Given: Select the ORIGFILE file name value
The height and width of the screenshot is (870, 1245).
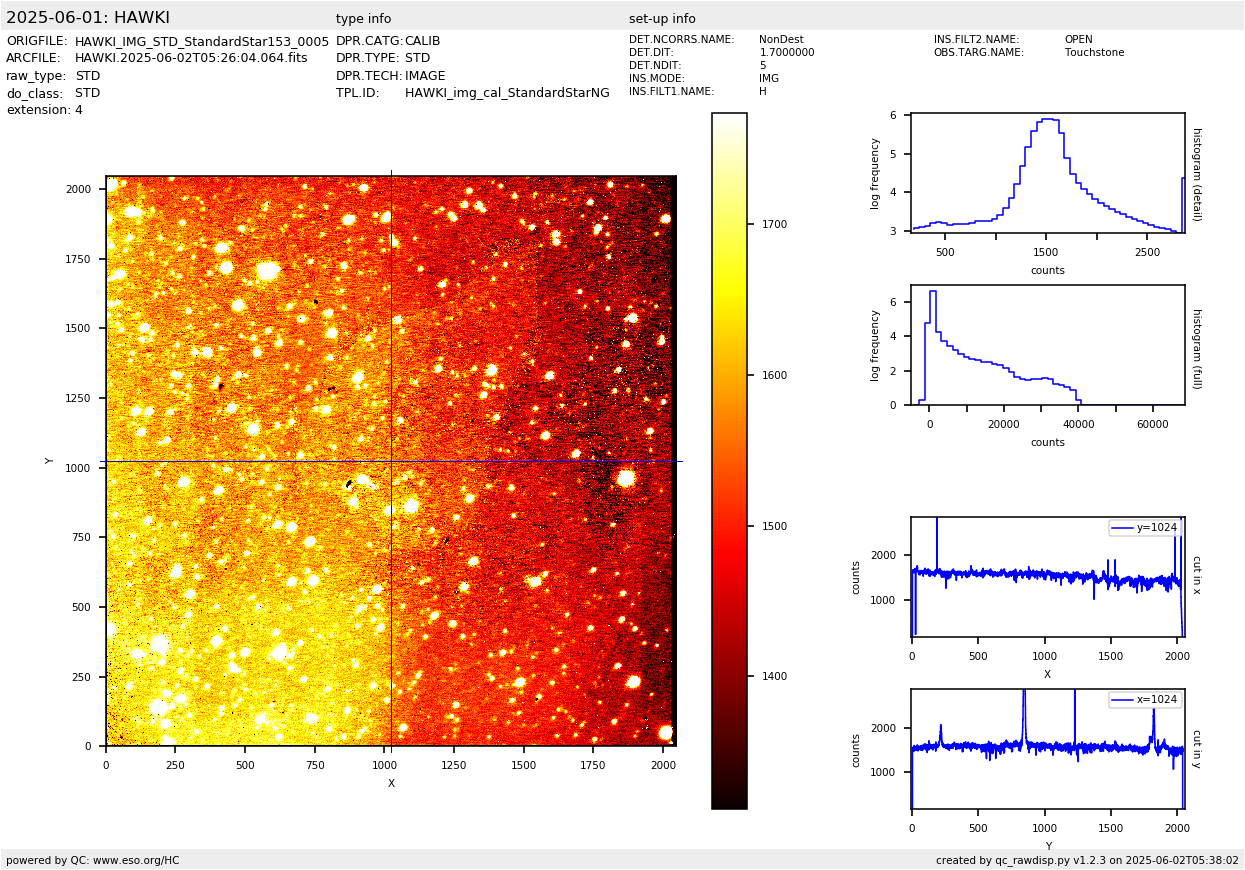Looking at the screenshot, I should 202,42.
